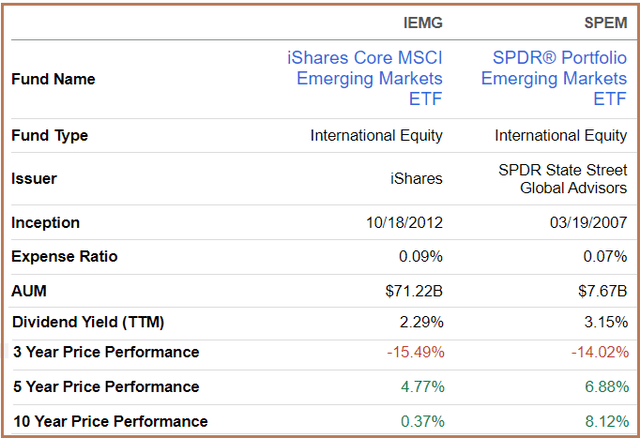Click the red -15.49% performance value

[x=415, y=352]
